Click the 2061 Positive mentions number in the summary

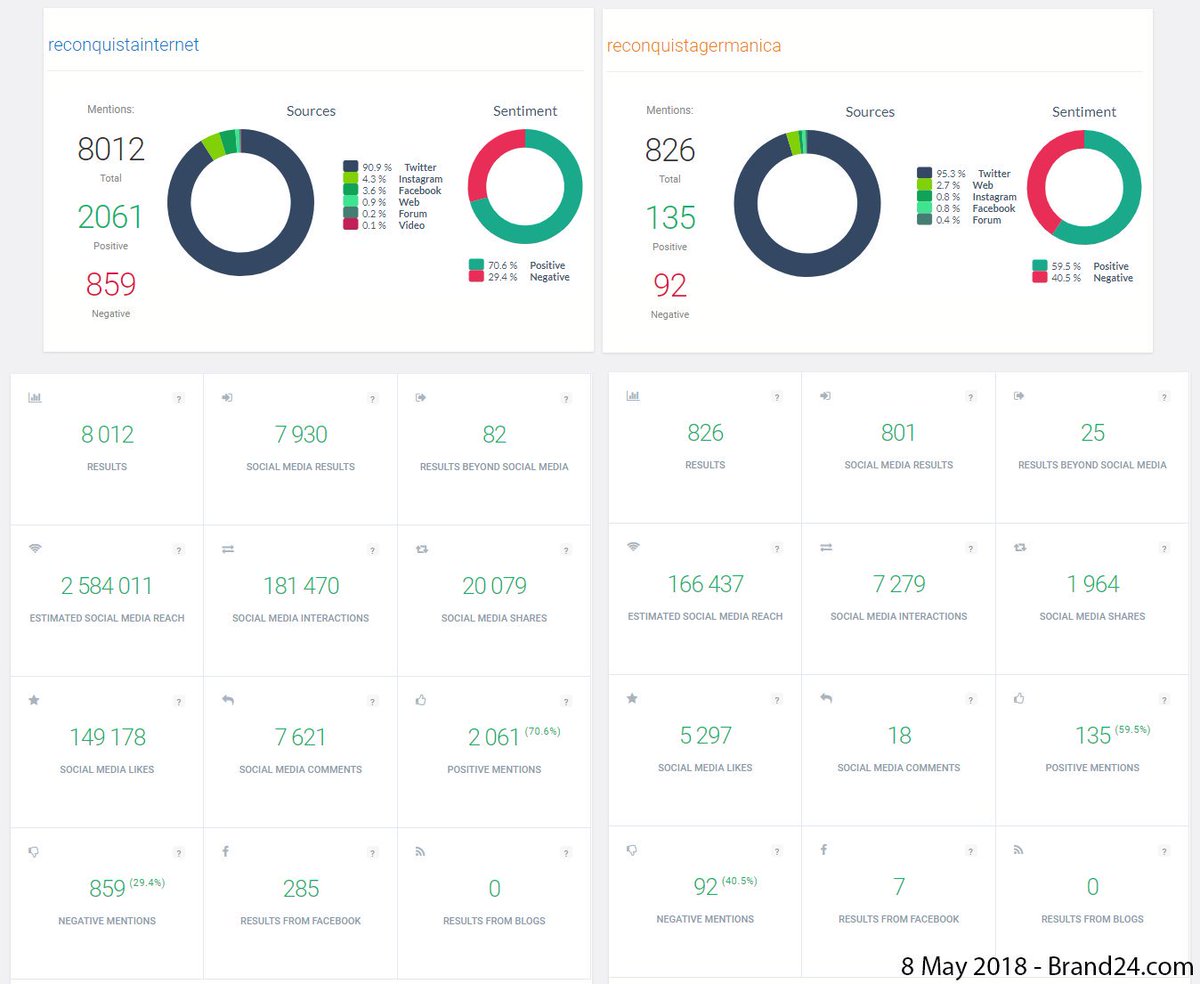point(111,217)
